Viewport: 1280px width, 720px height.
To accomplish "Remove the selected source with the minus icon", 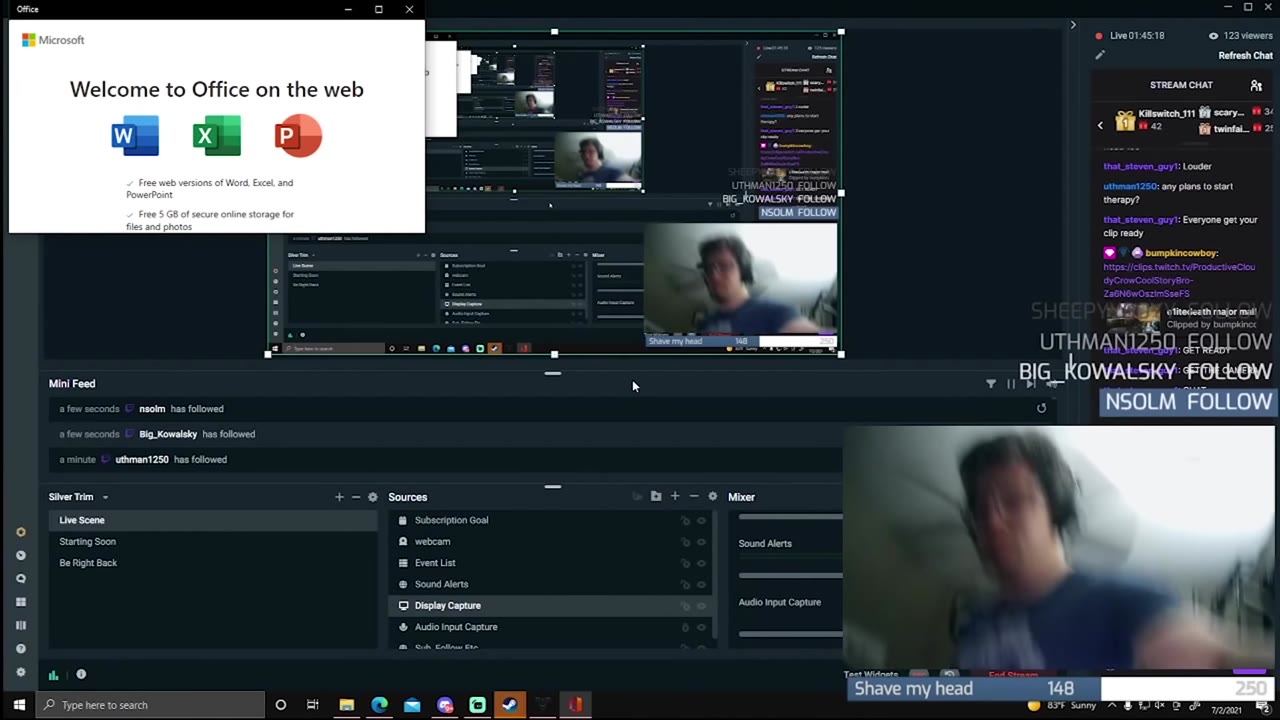I will pyautogui.click(x=694, y=497).
